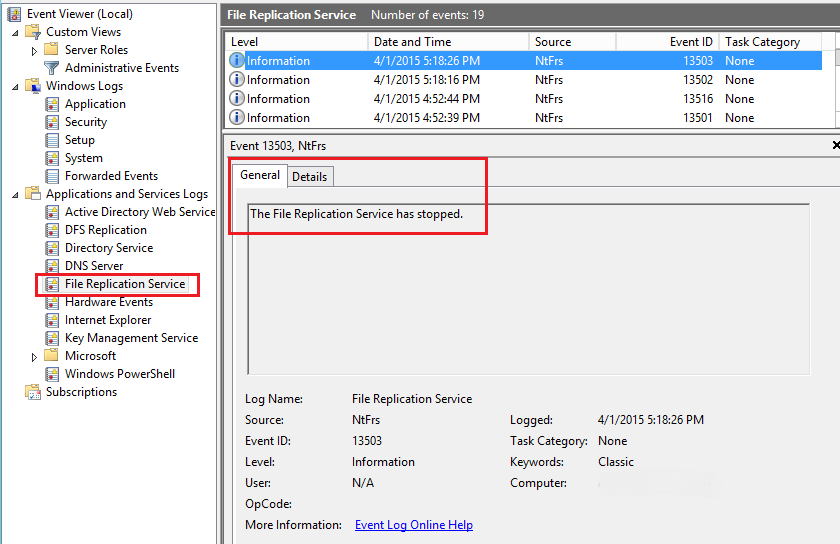Click the Keywords value Classic
840x544 pixels.
coord(616,462)
